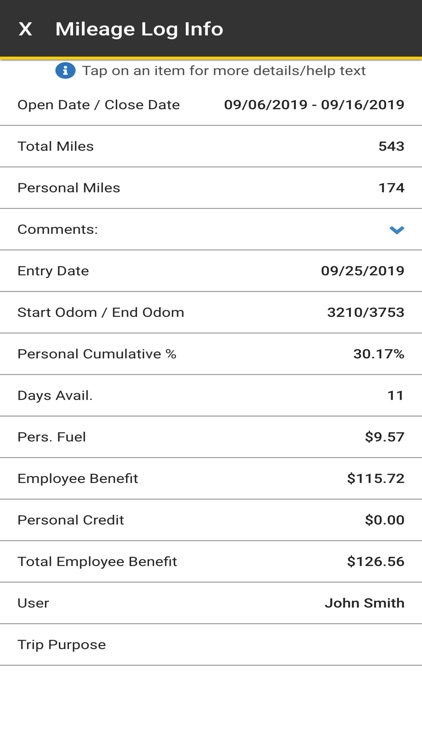
Task: Select the Total Miles item
Action: click(x=211, y=146)
